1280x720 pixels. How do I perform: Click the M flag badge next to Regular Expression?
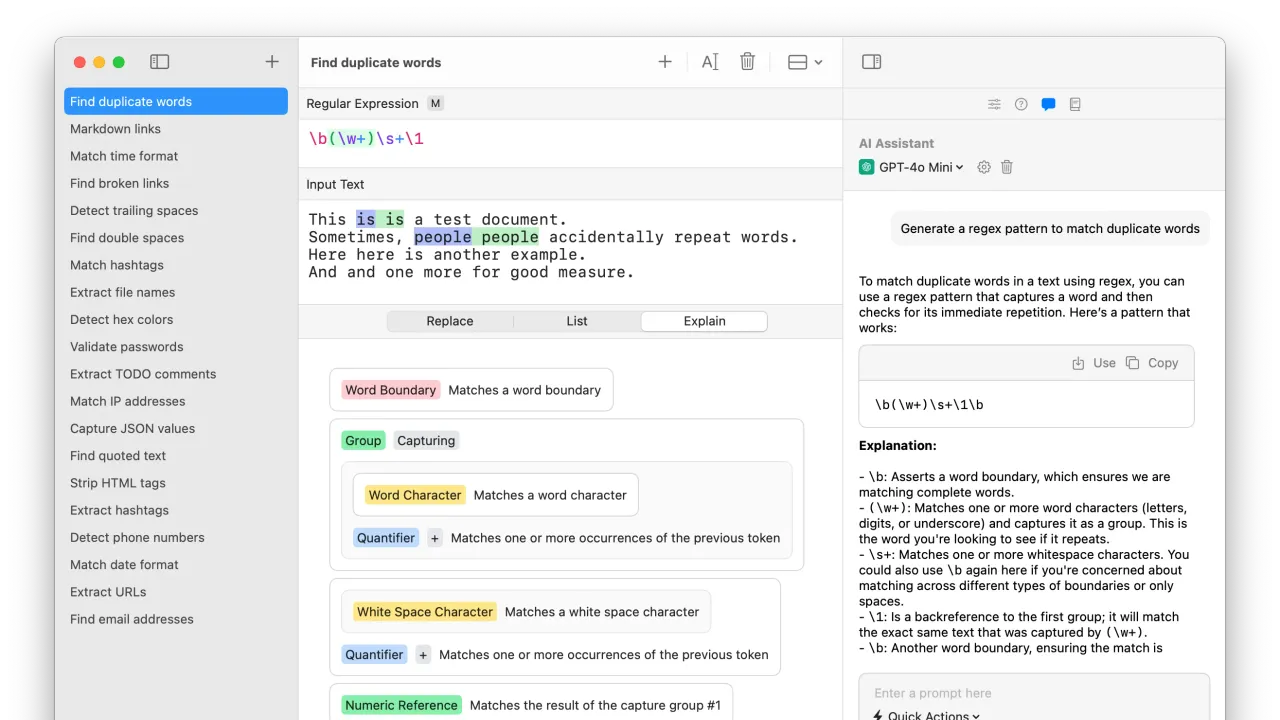pos(435,103)
